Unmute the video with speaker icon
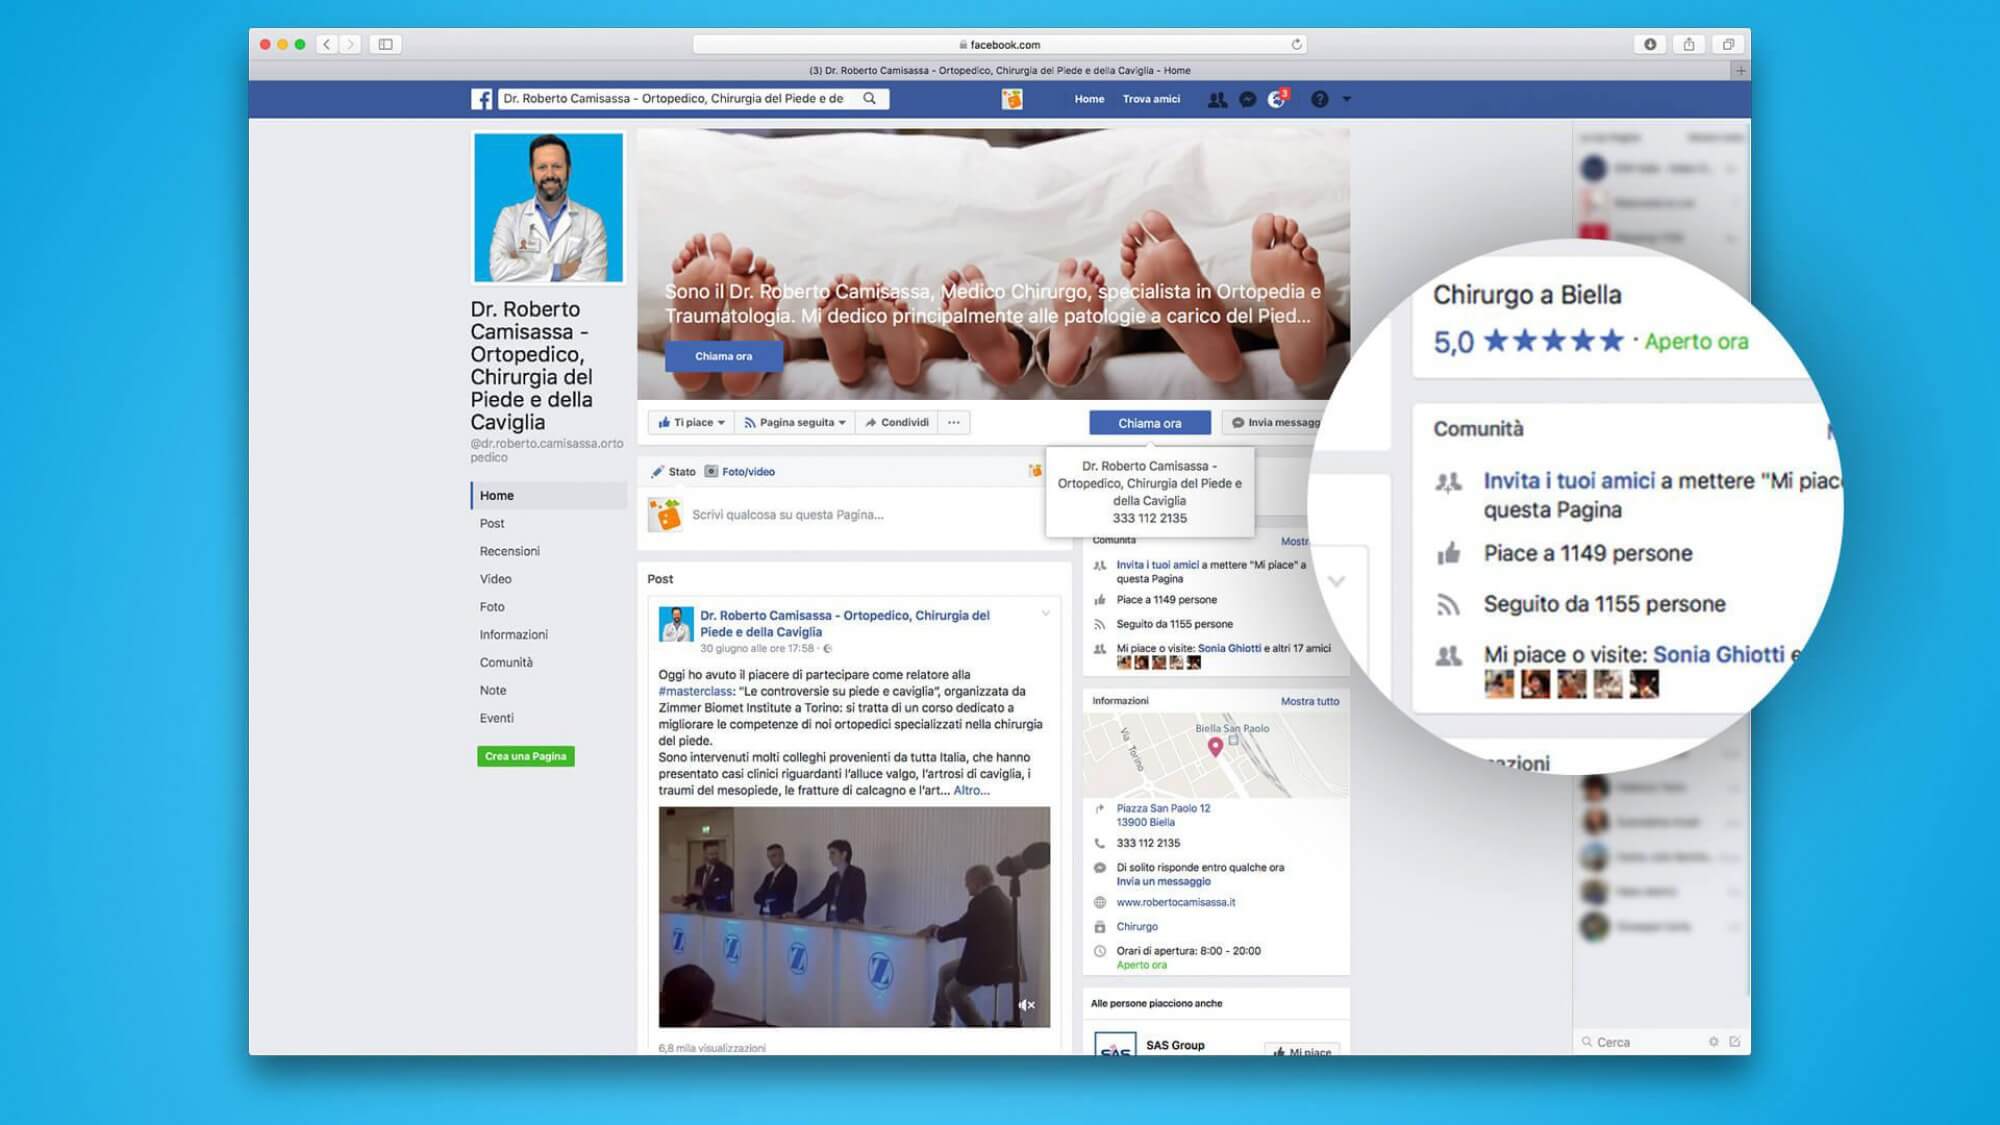 (x=1026, y=1005)
